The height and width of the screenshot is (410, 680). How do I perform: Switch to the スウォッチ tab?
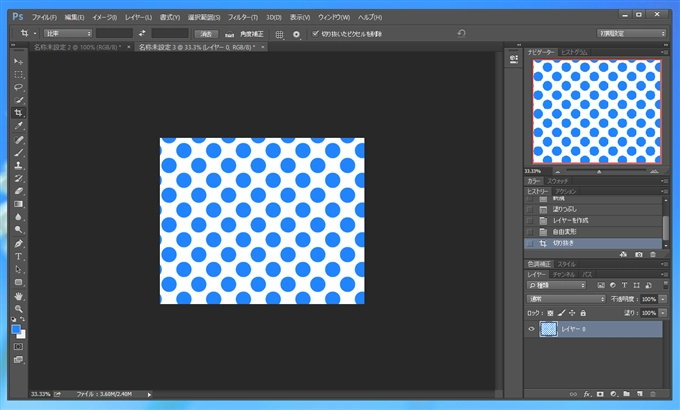[557, 181]
